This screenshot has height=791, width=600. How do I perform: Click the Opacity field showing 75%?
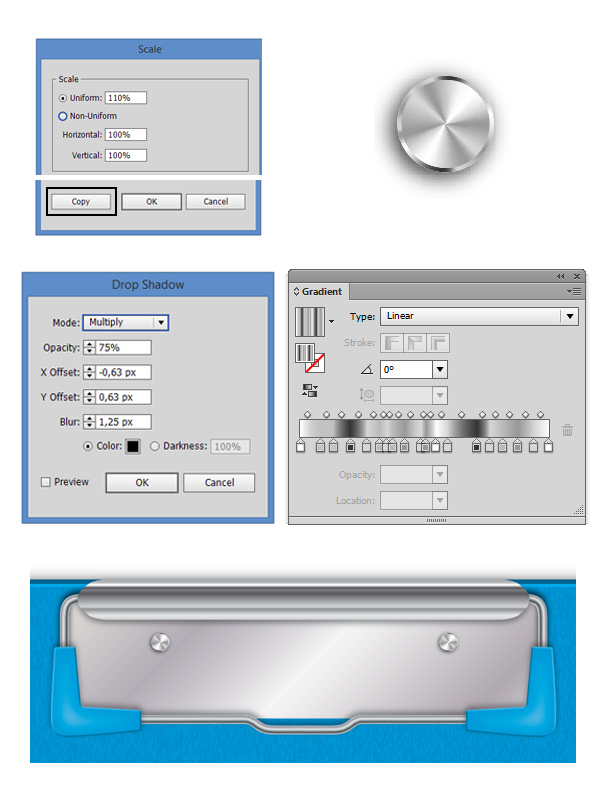click(124, 347)
